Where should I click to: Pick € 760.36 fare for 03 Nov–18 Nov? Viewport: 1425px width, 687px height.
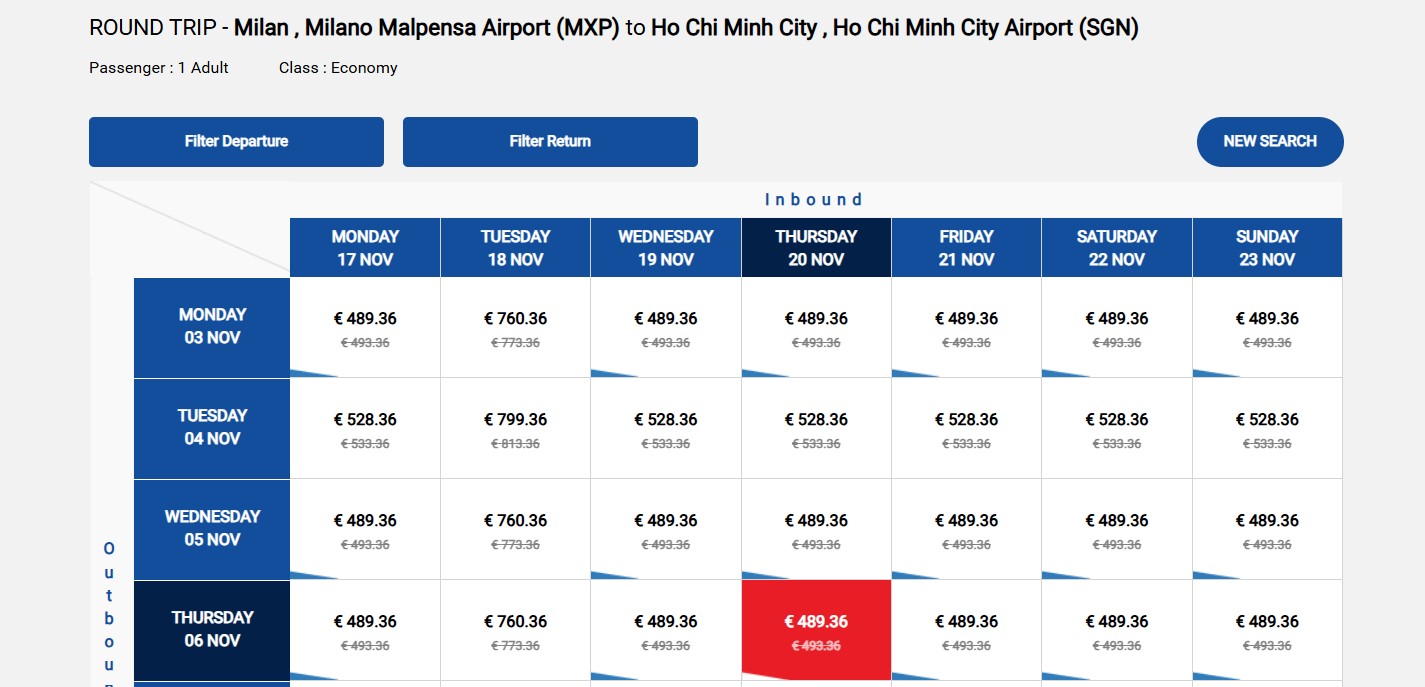[515, 327]
